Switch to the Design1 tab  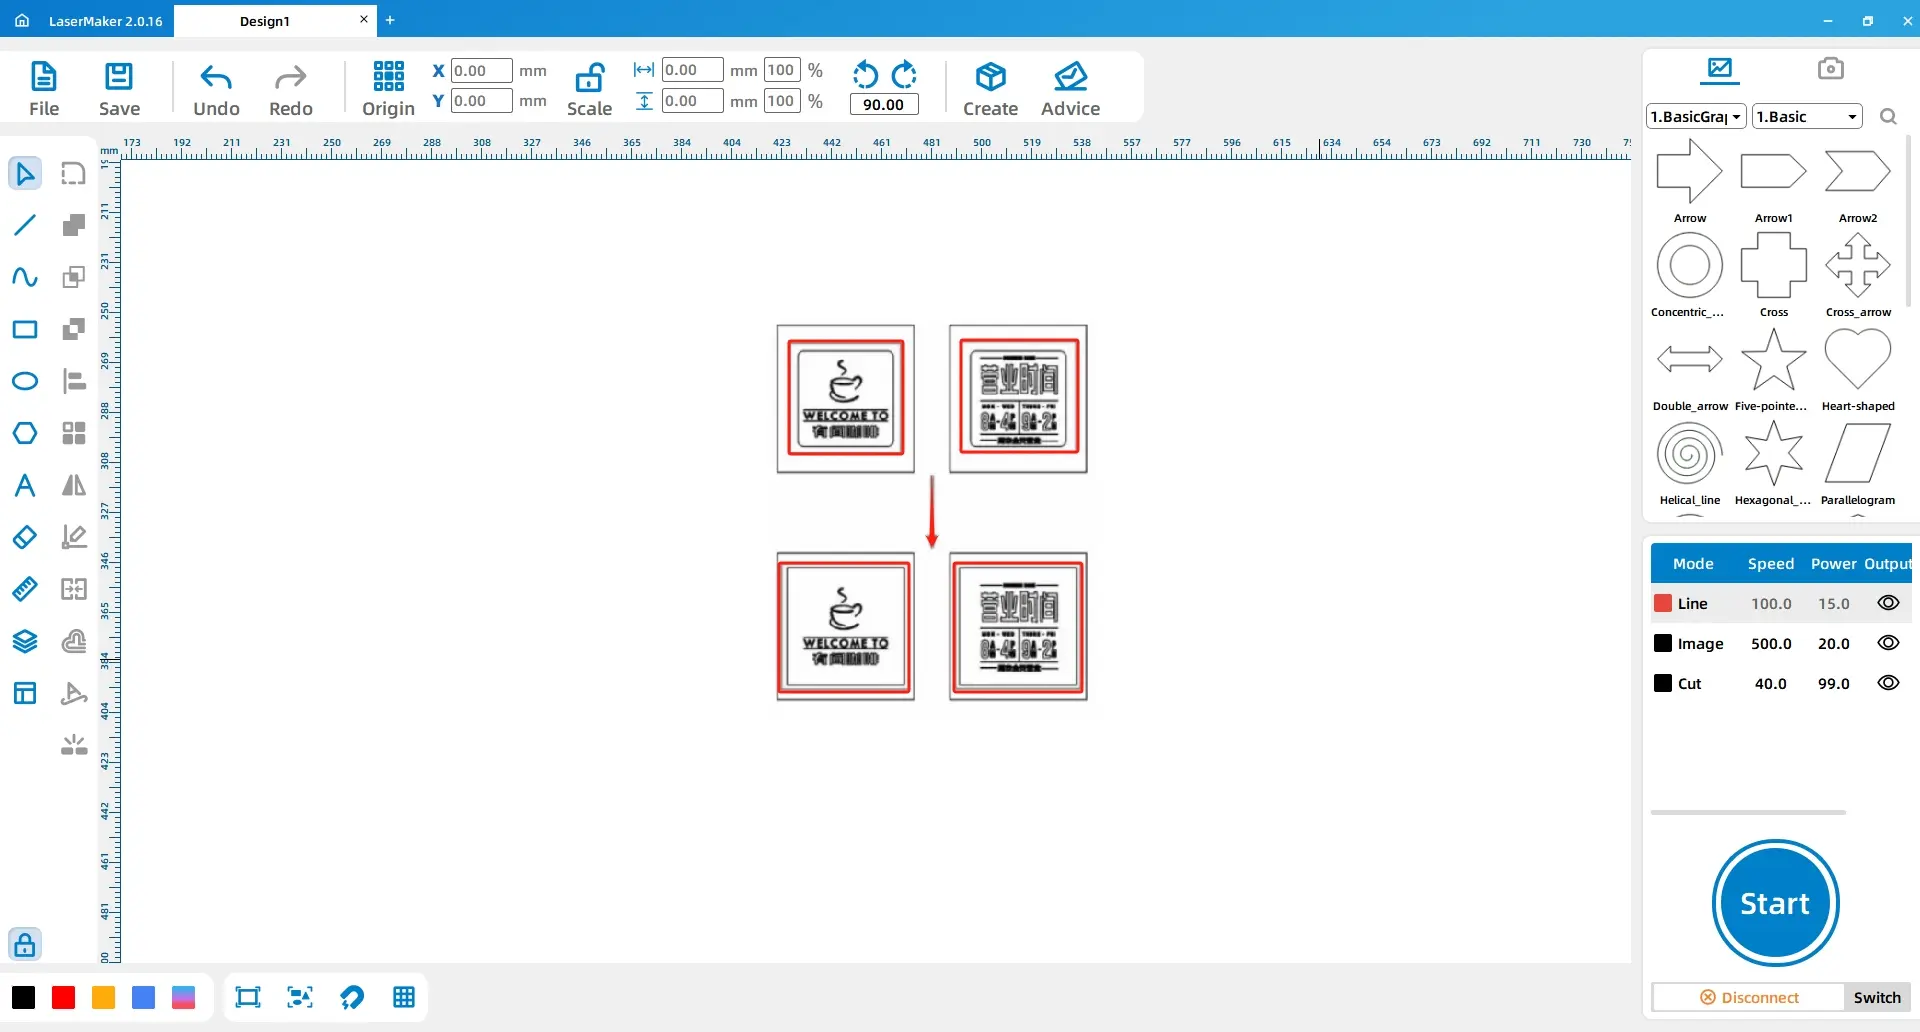click(264, 21)
